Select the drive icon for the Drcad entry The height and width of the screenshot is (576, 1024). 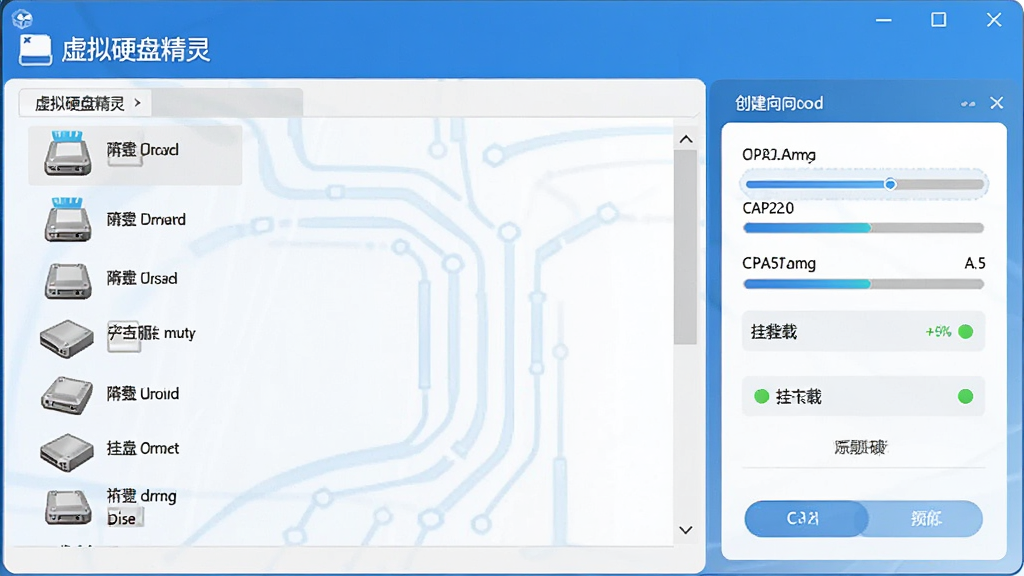tap(68, 153)
